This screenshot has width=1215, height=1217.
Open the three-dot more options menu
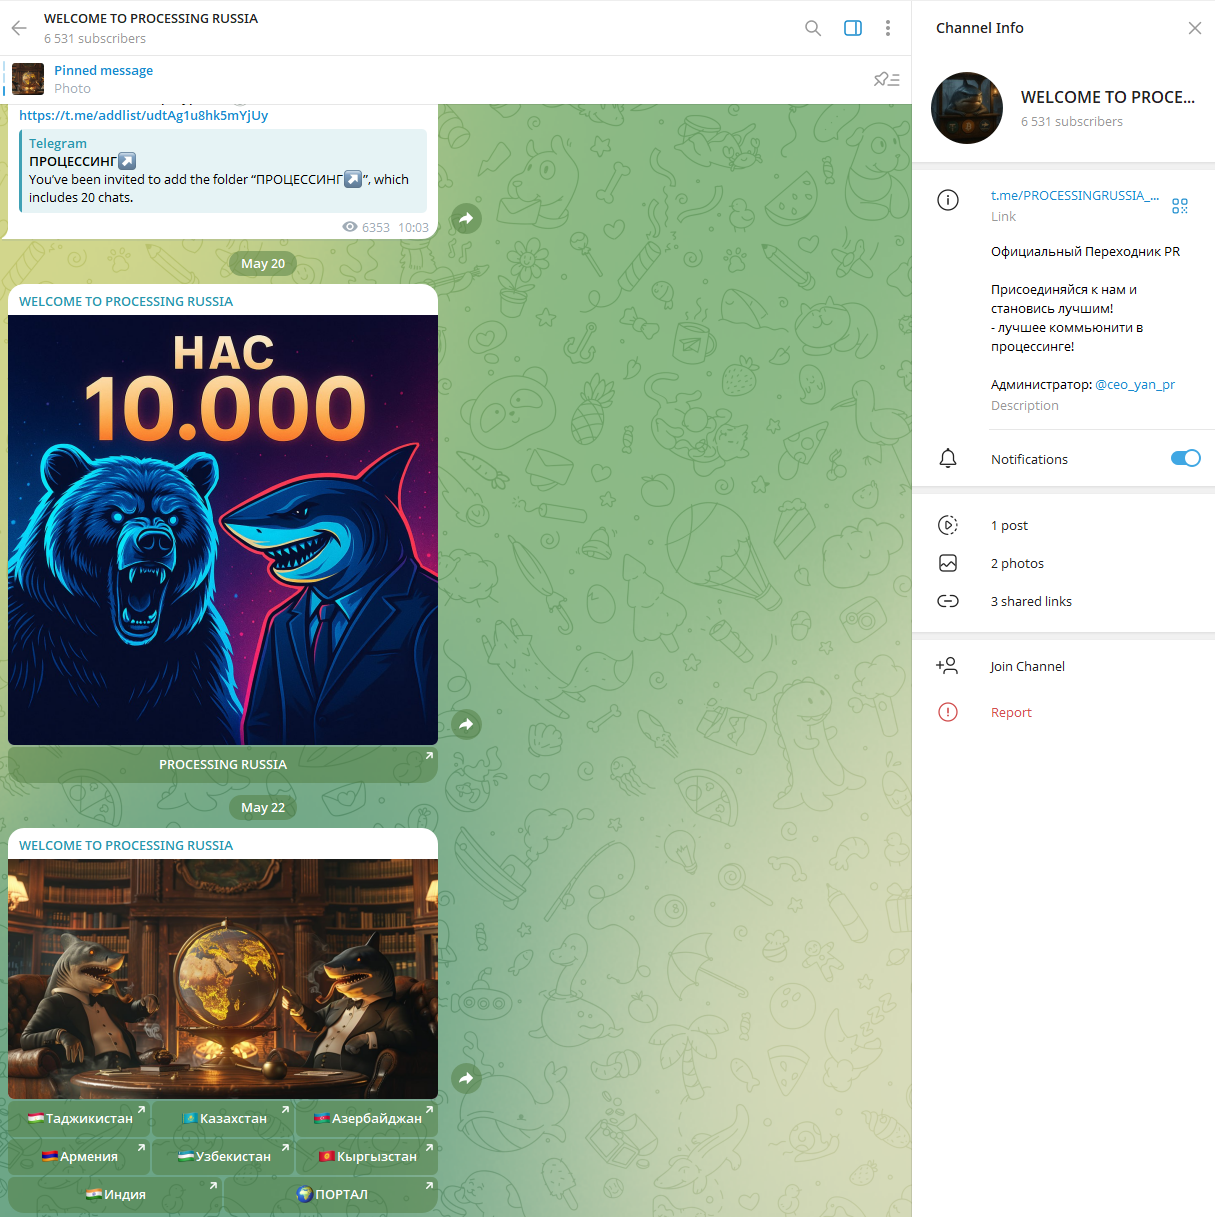pyautogui.click(x=888, y=28)
